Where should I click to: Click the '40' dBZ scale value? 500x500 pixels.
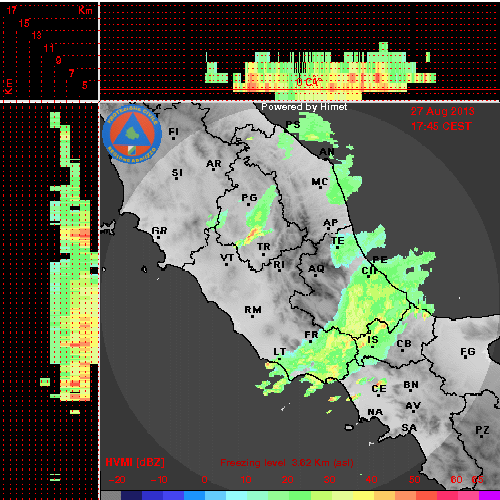point(371,480)
